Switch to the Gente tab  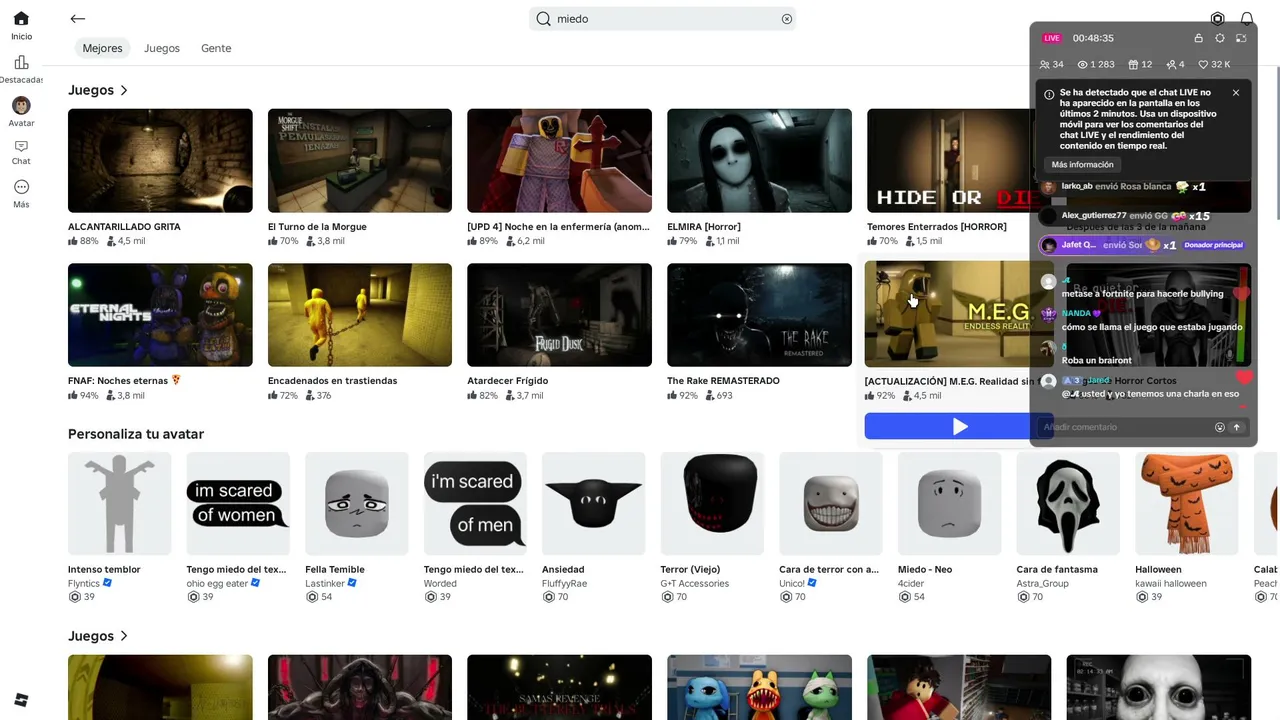pyautogui.click(x=216, y=48)
